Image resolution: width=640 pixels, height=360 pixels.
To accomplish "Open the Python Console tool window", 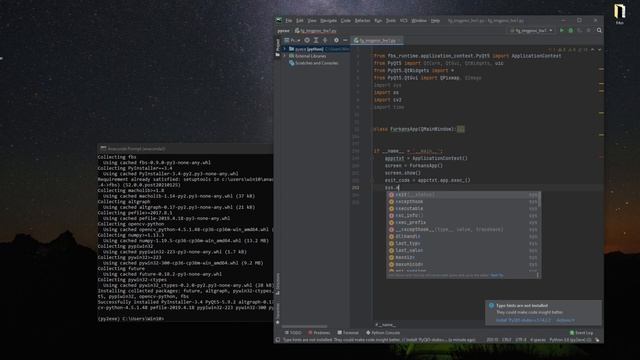I will (x=383, y=333).
